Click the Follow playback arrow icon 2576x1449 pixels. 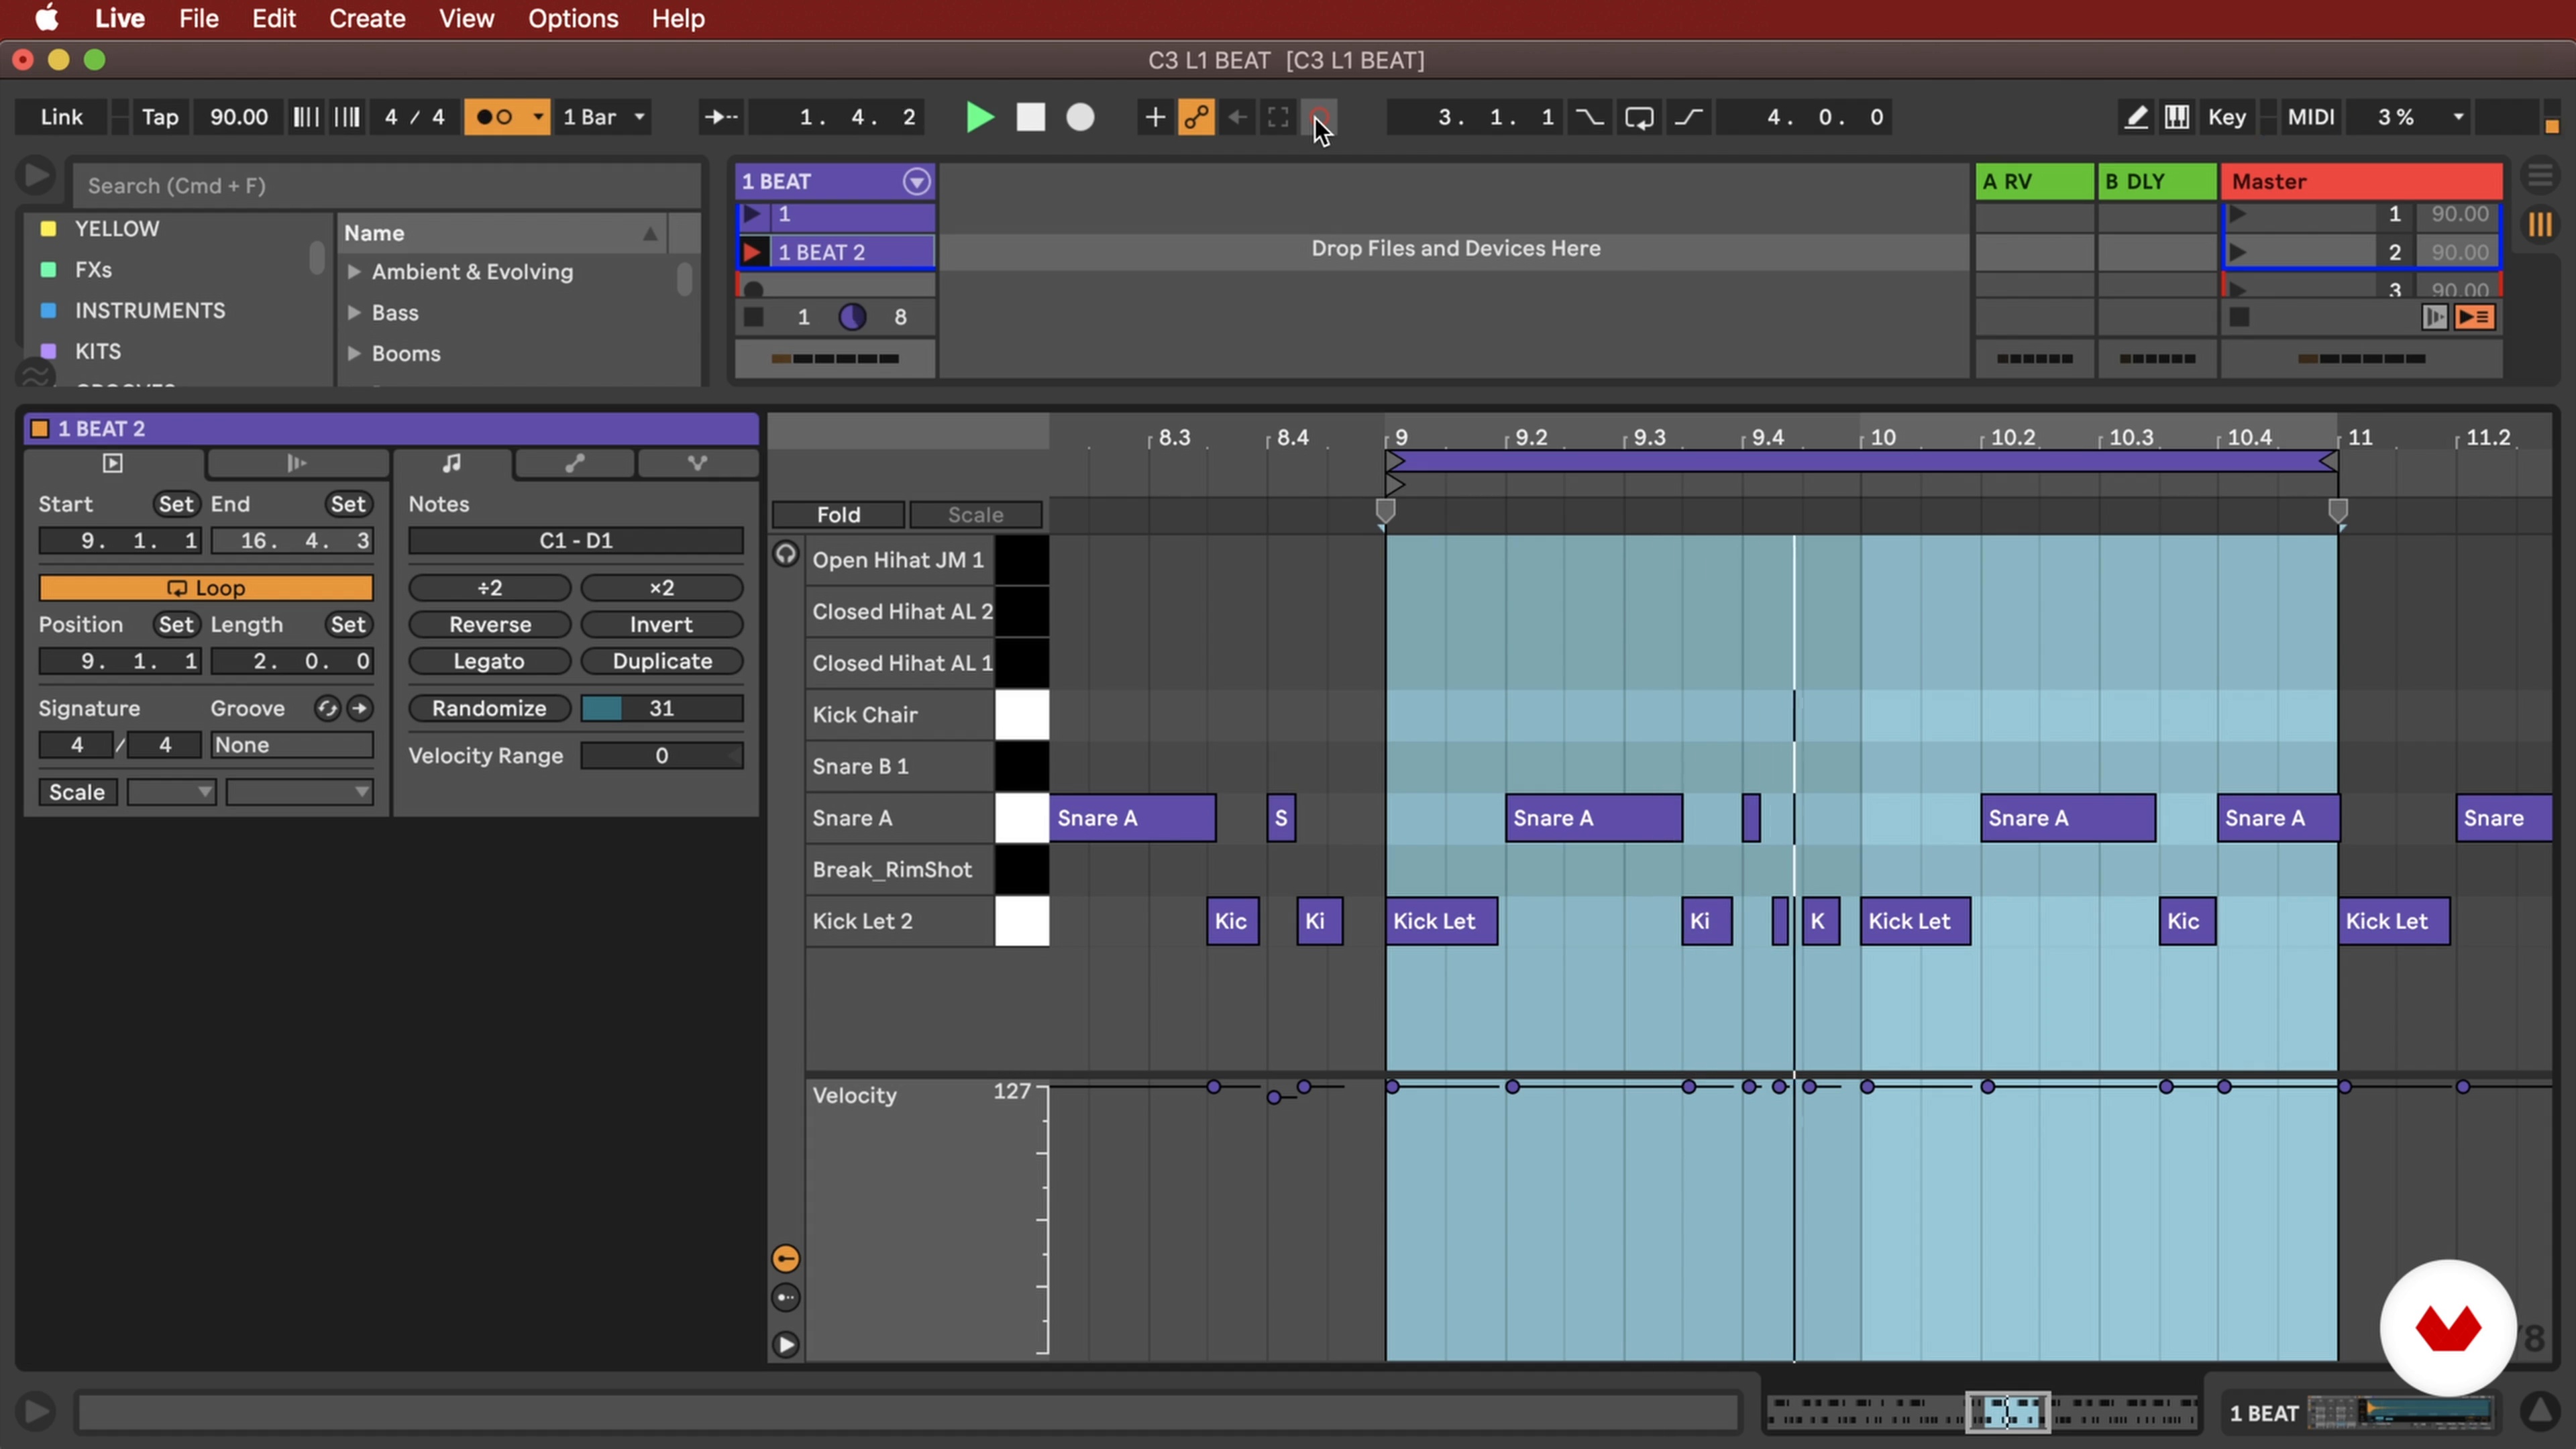pyautogui.click(x=720, y=117)
